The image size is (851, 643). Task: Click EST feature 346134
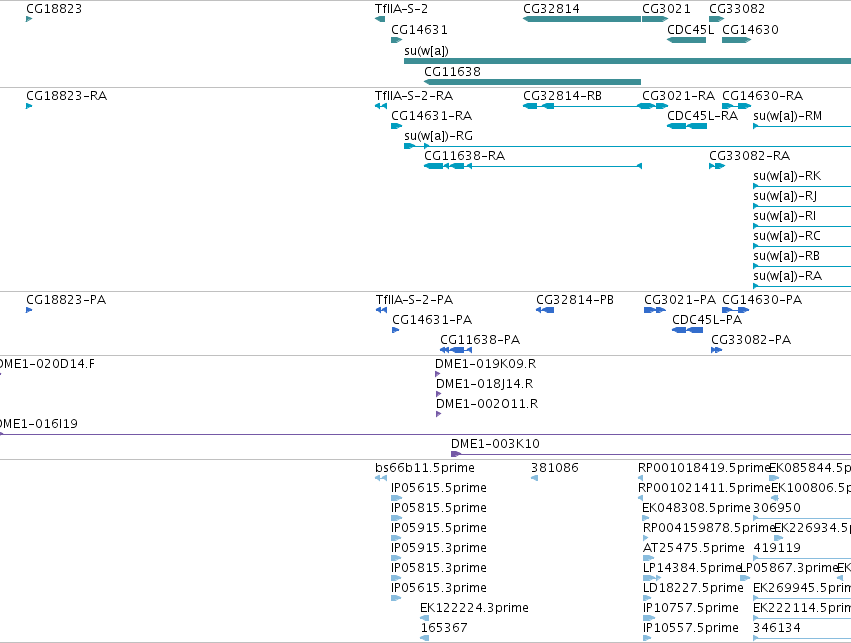(x=777, y=628)
